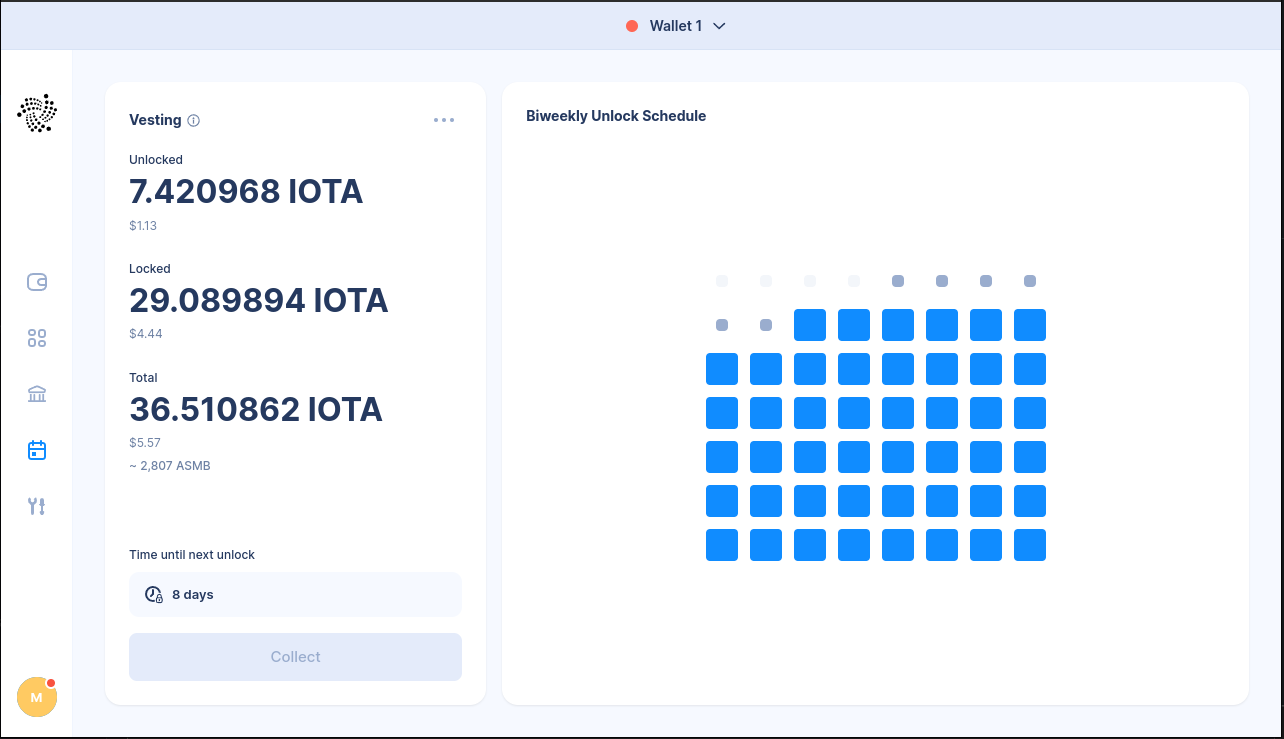Click the Biweekly Unlock Schedule heading
Image resolution: width=1284 pixels, height=739 pixels.
tap(616, 116)
